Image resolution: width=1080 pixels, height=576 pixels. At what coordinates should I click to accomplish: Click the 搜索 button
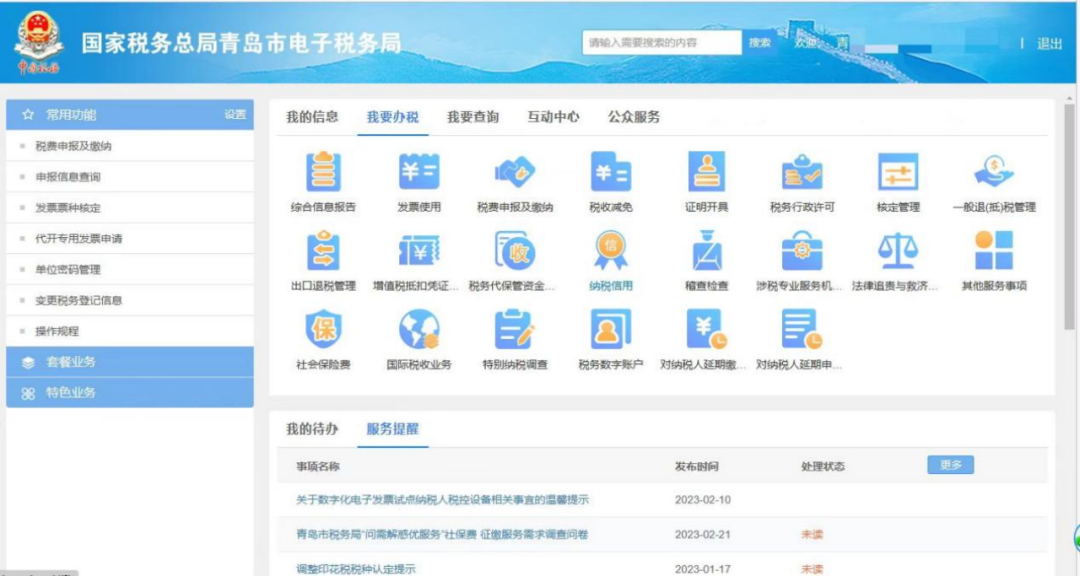coord(760,43)
